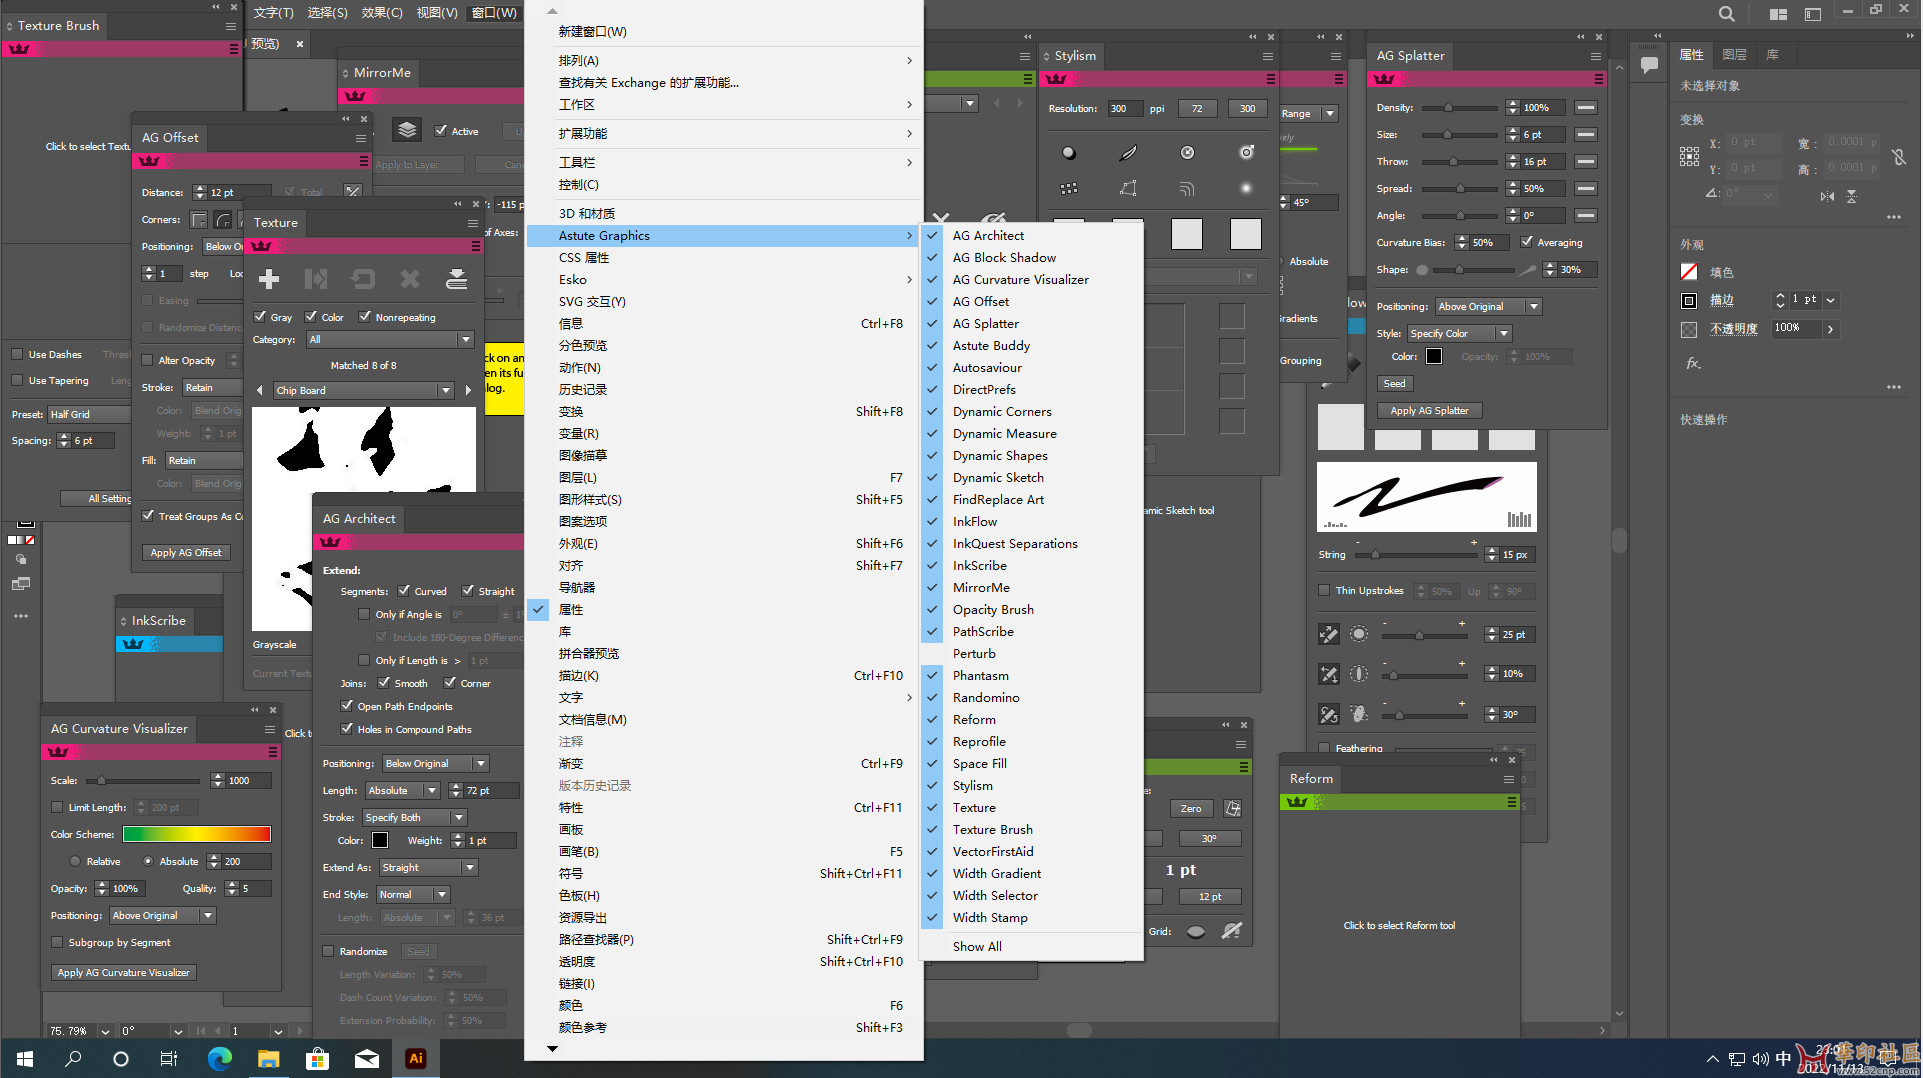The image size is (1923, 1078).
Task: Open AG Splatter Positioning dropdown
Action: pos(1488,307)
